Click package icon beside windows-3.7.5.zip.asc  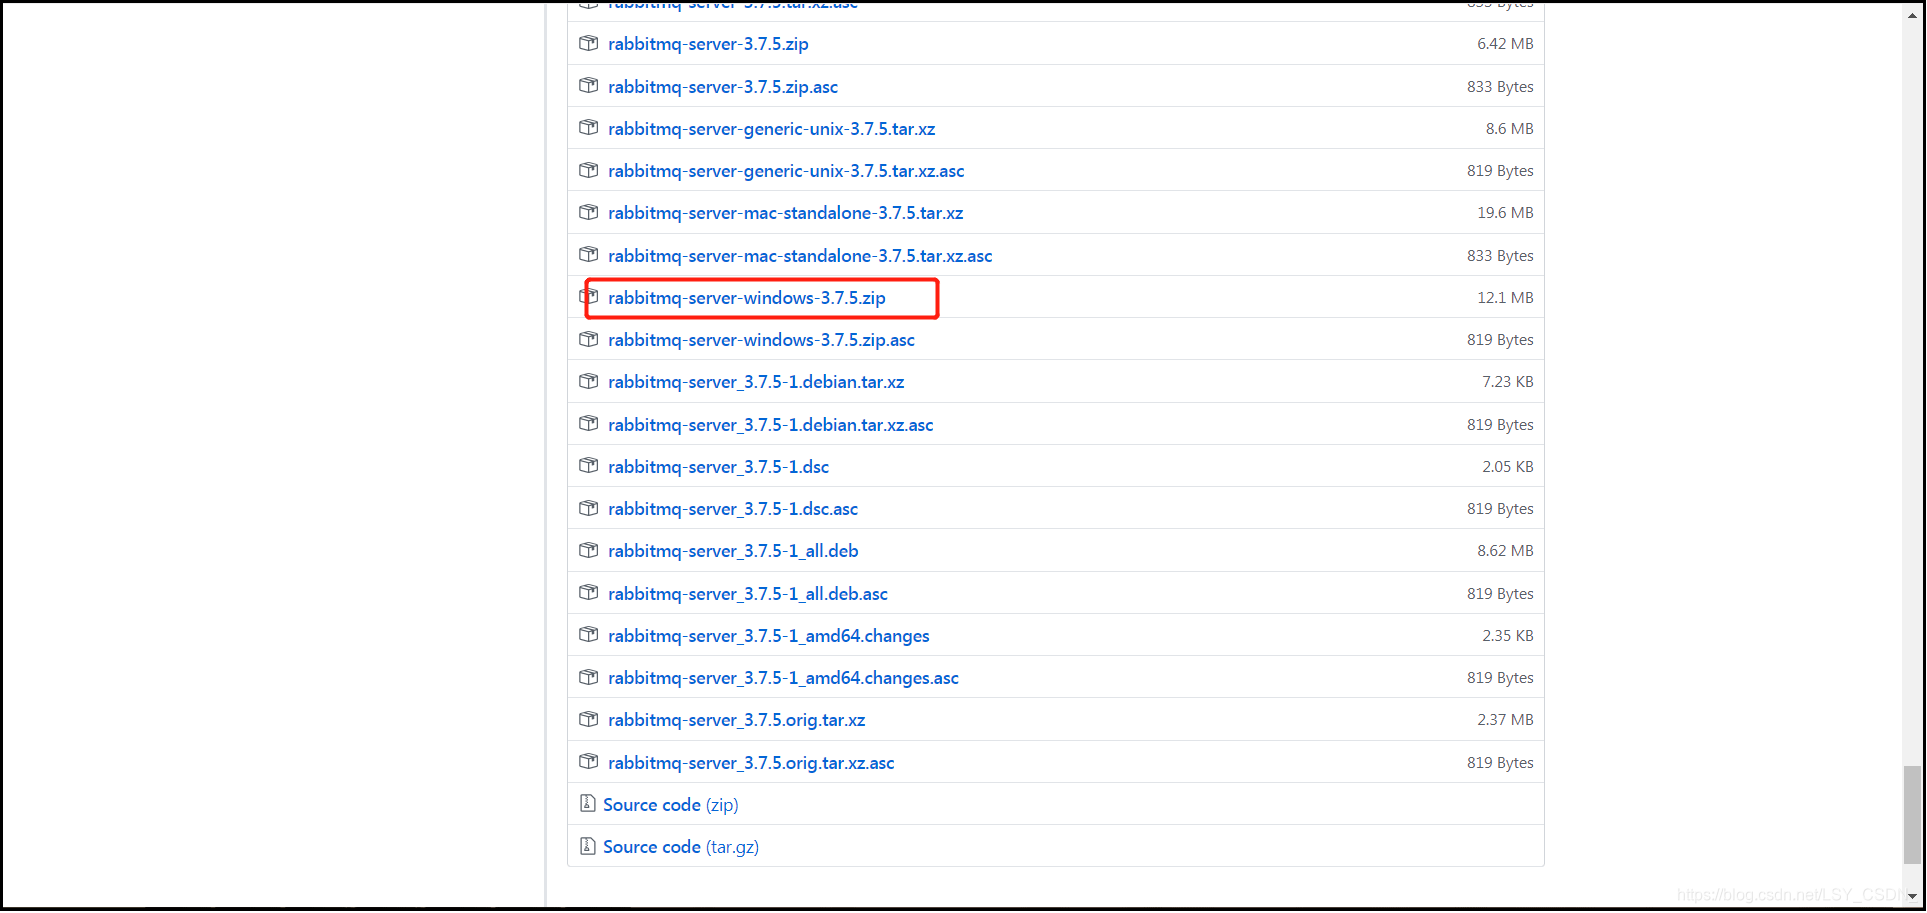(x=589, y=339)
